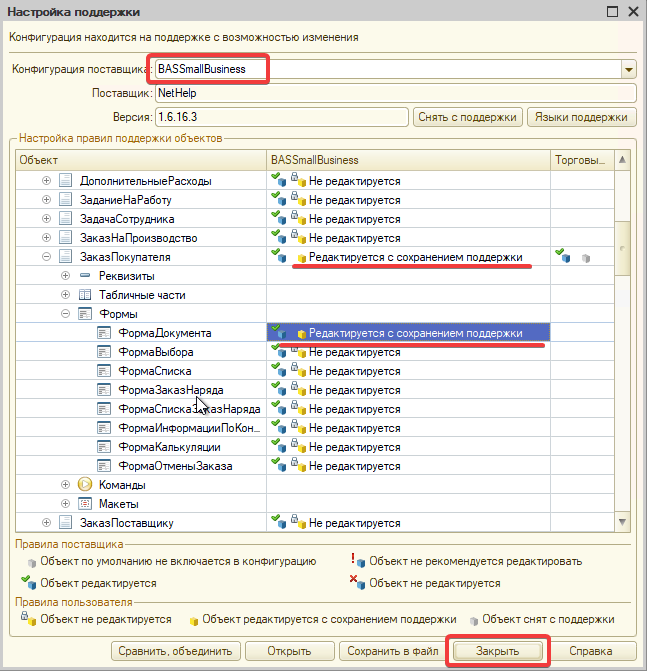Viewport: 647px width, 671px height.
Task: Click the lock status icon in ЗаданиеНаРаботу row
Action: click(x=295, y=200)
